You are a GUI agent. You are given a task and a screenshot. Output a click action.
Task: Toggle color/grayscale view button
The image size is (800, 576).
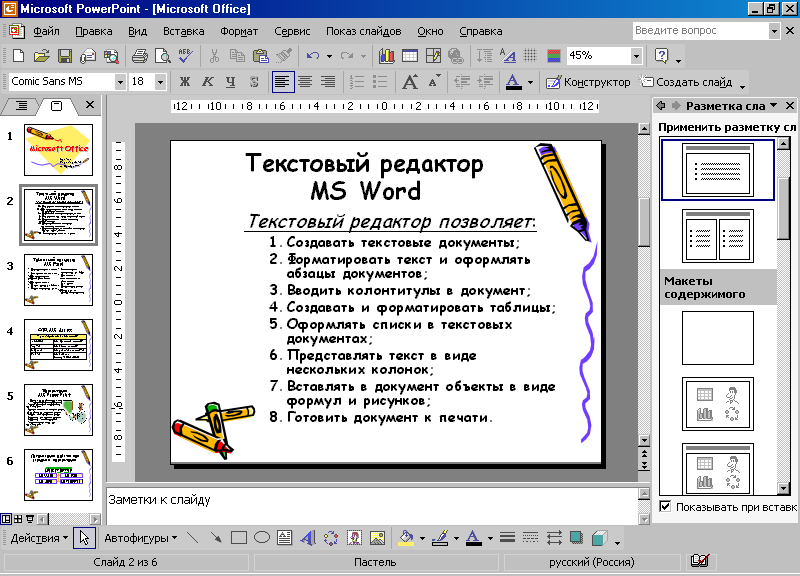pyautogui.click(x=554, y=56)
